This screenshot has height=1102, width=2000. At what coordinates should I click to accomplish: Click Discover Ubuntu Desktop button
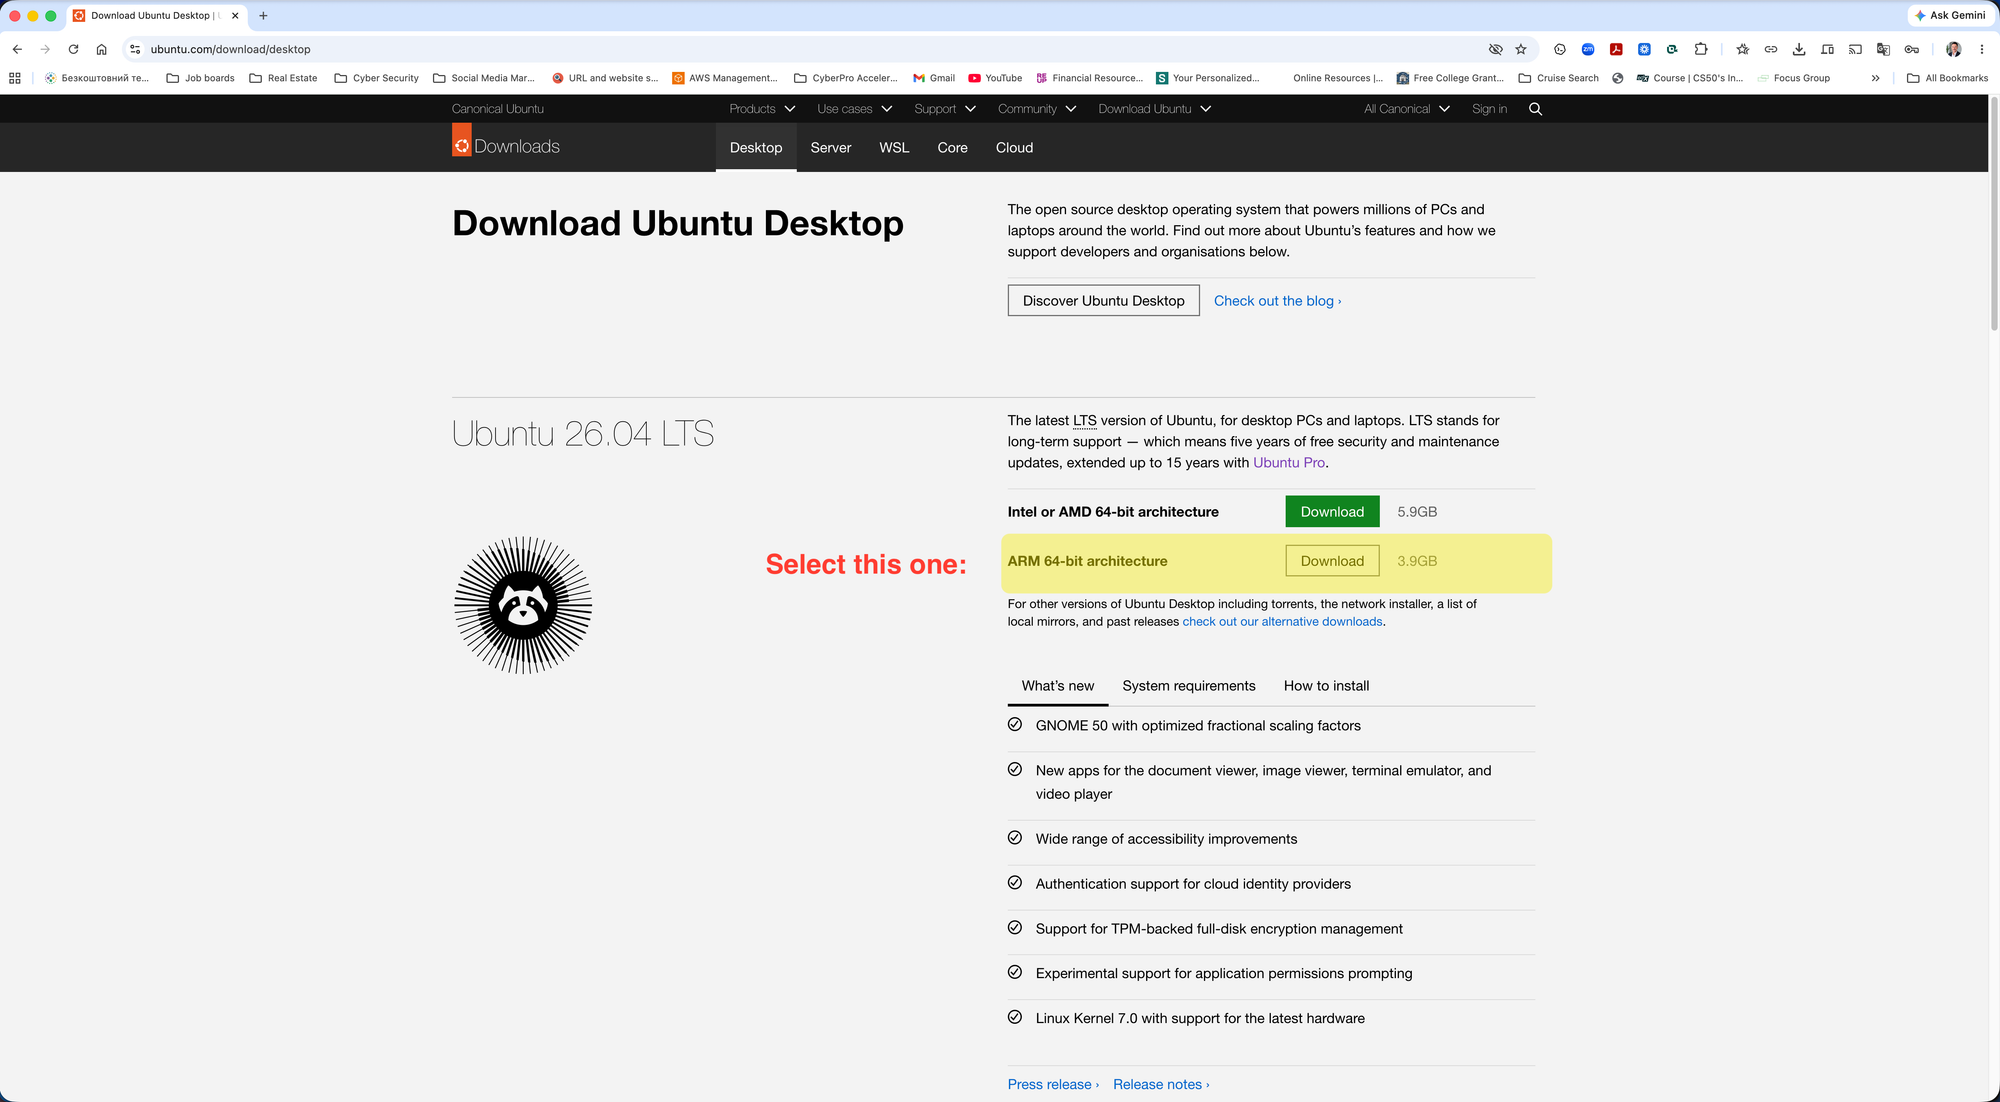pos(1103,301)
